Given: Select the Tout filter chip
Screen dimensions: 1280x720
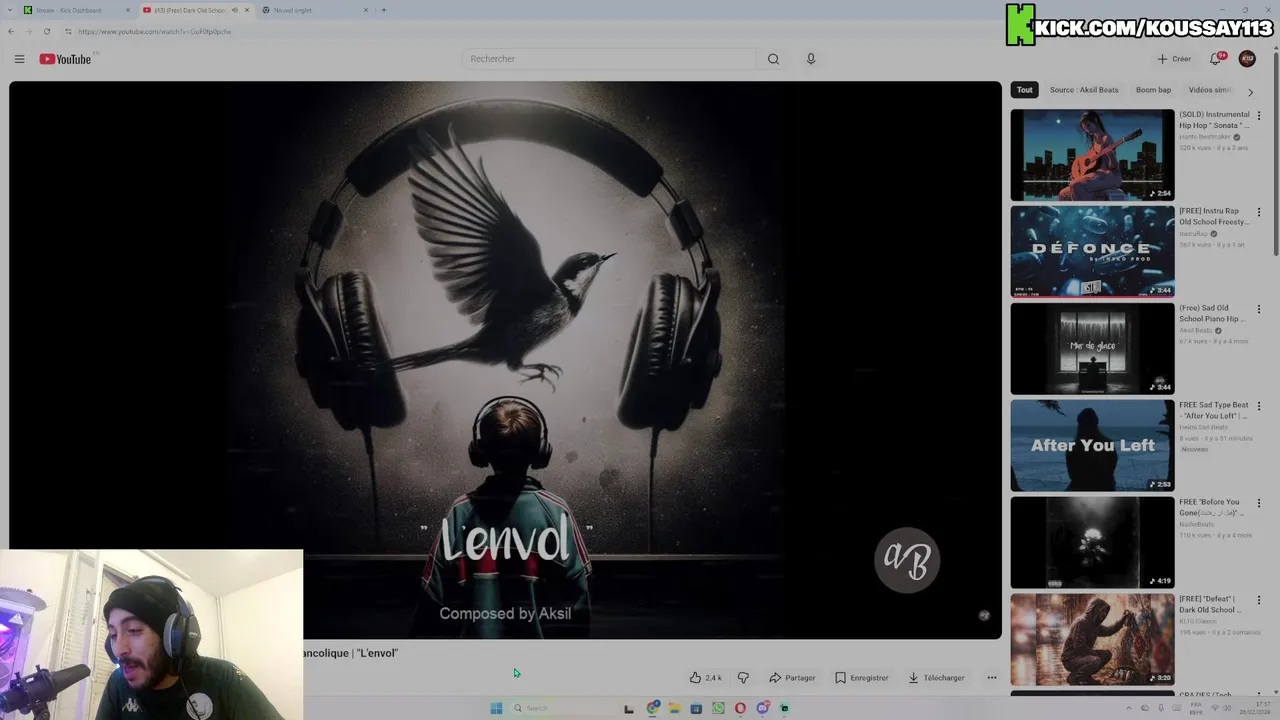Looking at the screenshot, I should pos(1025,90).
